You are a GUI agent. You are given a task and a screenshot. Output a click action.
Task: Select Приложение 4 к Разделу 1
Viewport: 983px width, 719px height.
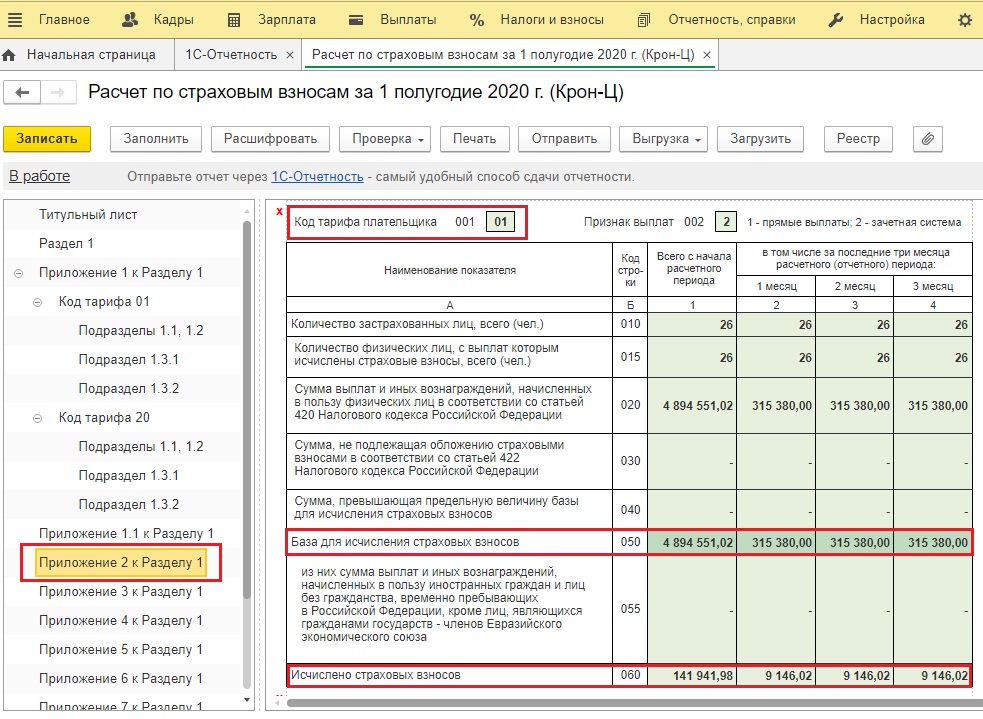[x=120, y=620]
